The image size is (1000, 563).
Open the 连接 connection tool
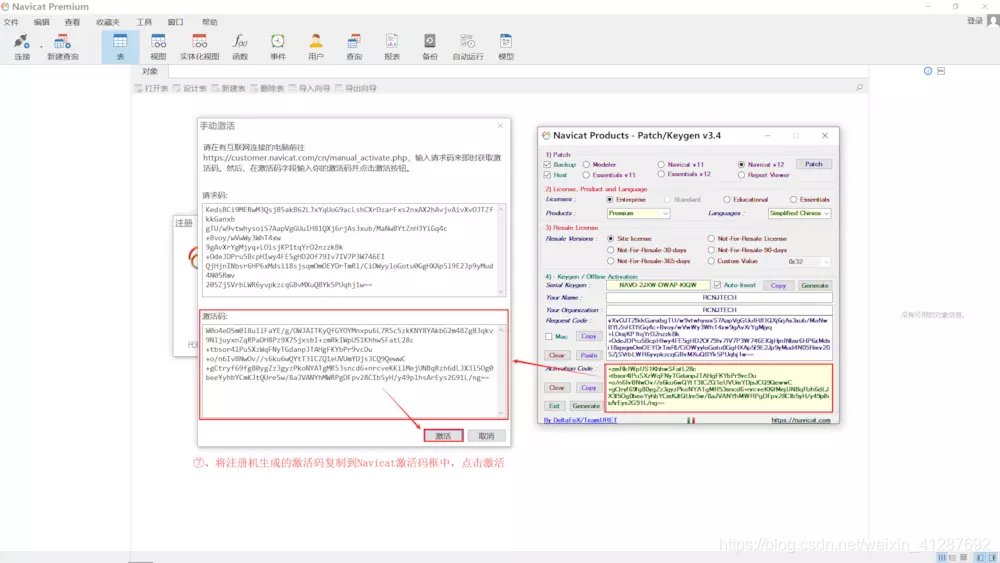tap(22, 47)
